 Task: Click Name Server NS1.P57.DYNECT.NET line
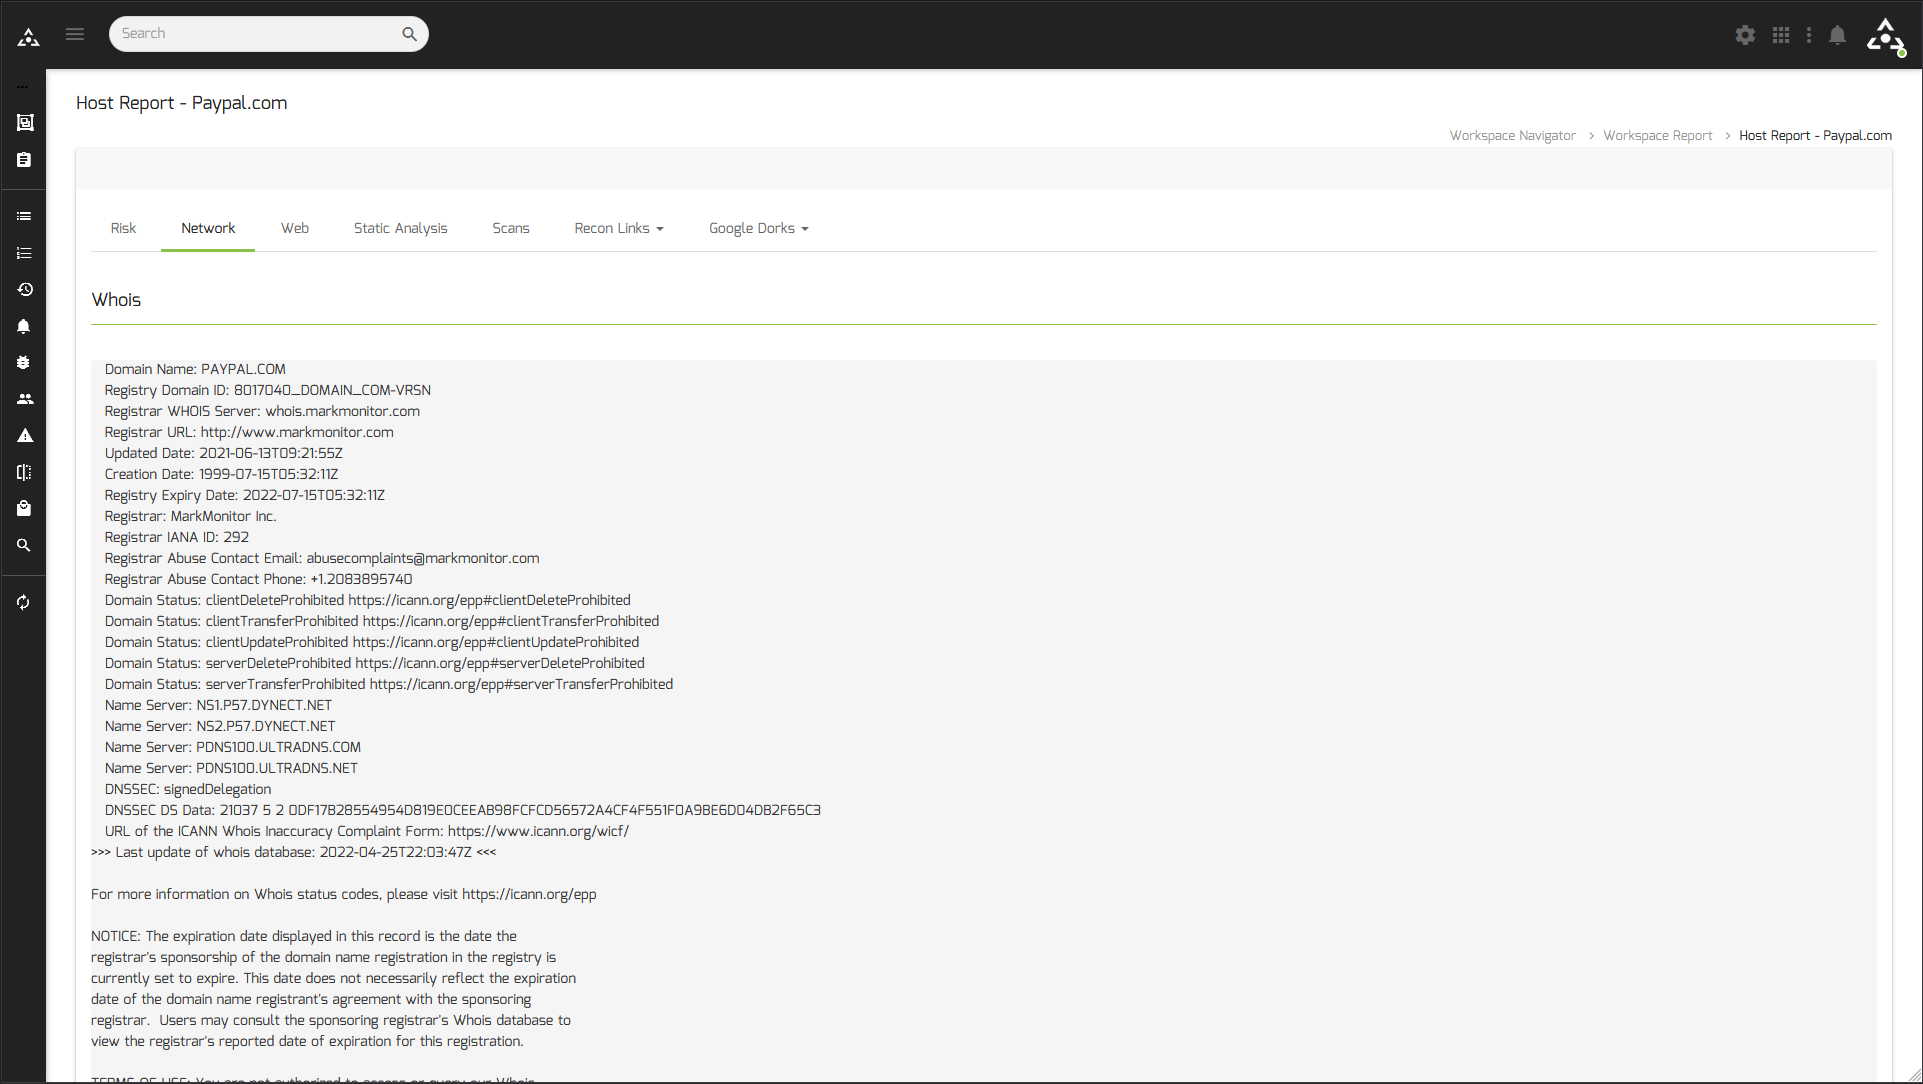(x=218, y=705)
